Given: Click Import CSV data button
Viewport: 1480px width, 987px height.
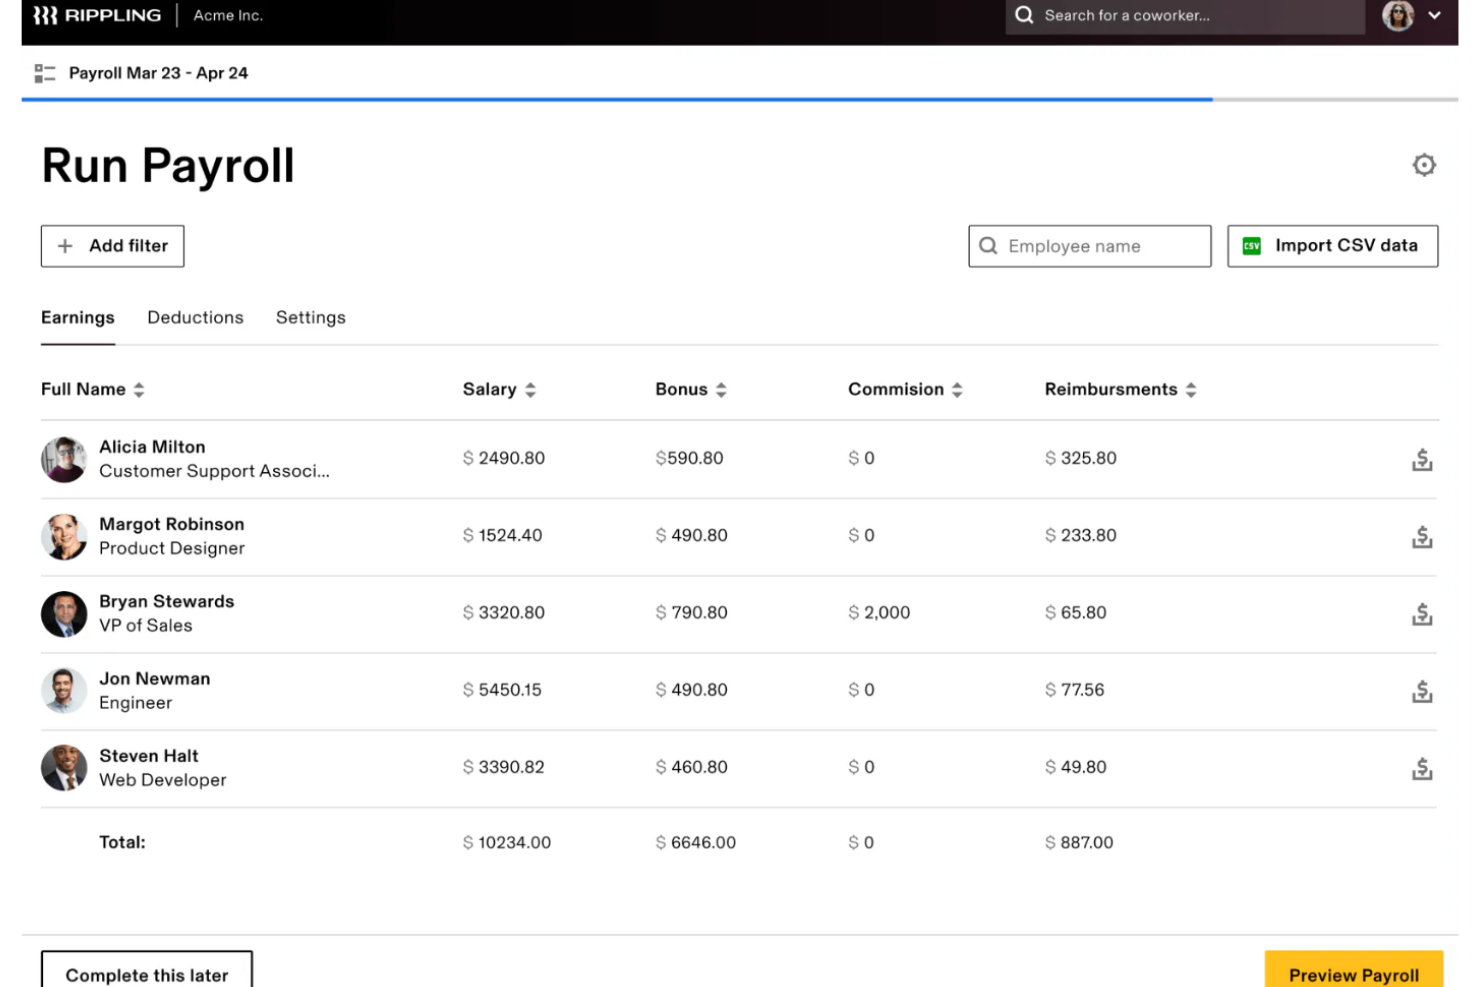Looking at the screenshot, I should pyautogui.click(x=1332, y=246).
